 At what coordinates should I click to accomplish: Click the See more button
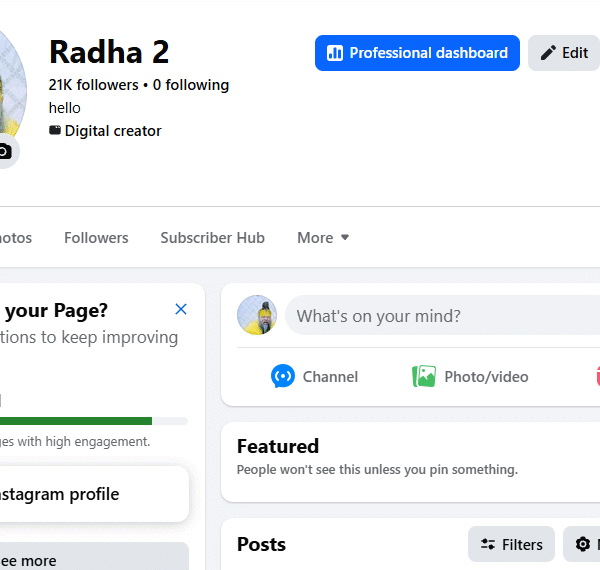click(94, 557)
